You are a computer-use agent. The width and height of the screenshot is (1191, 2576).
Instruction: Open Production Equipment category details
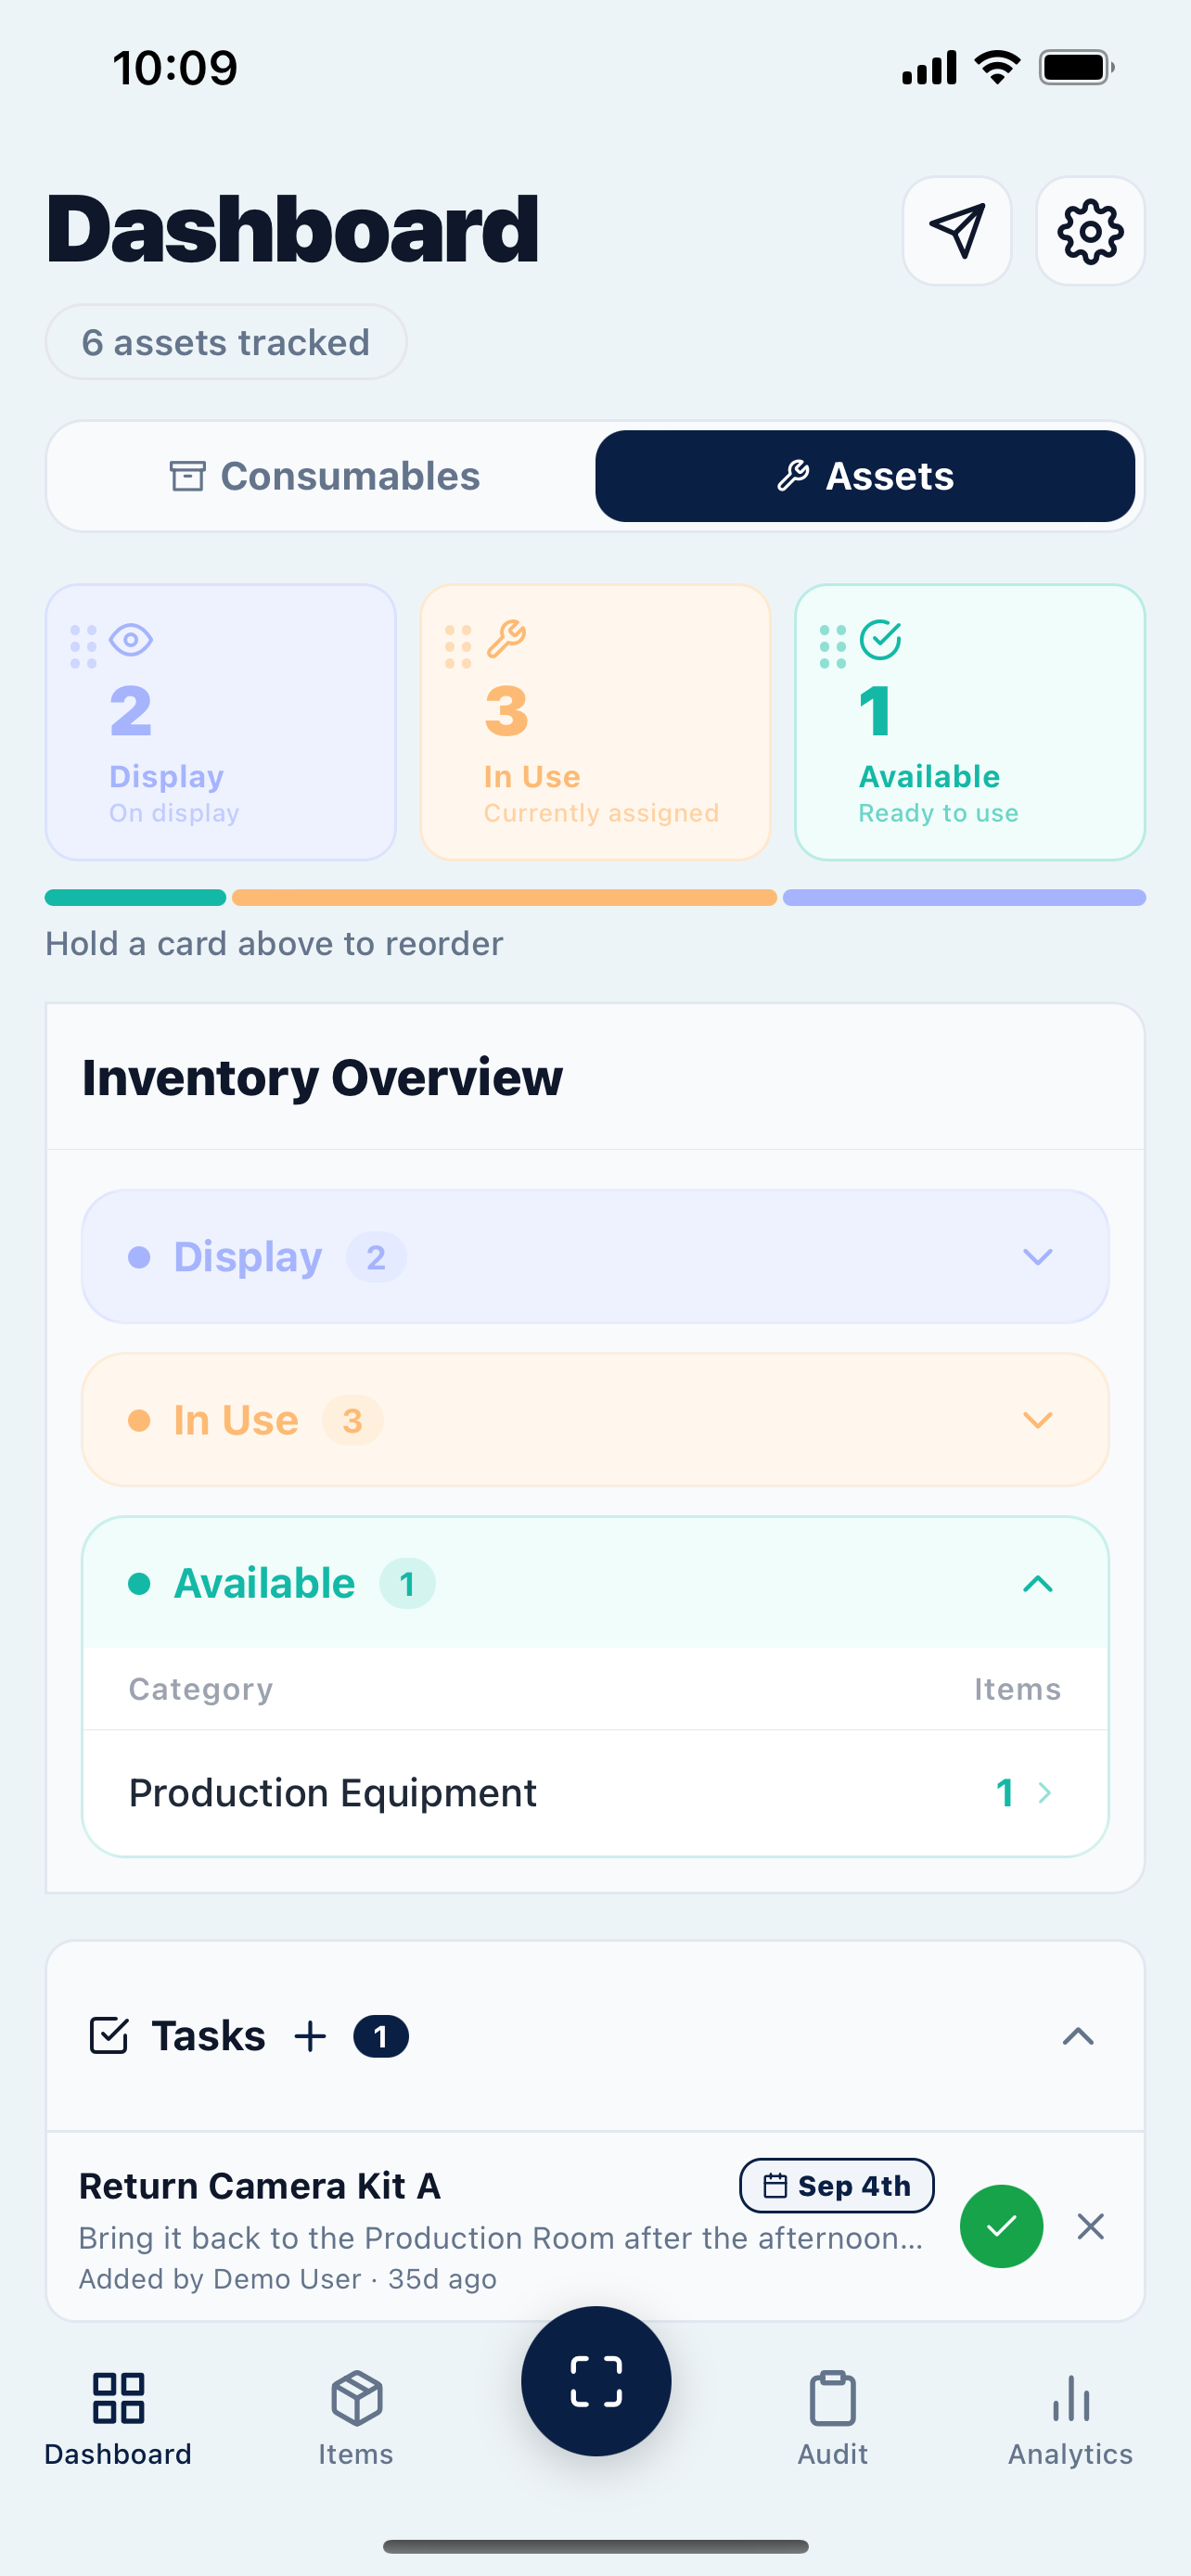pos(595,1792)
